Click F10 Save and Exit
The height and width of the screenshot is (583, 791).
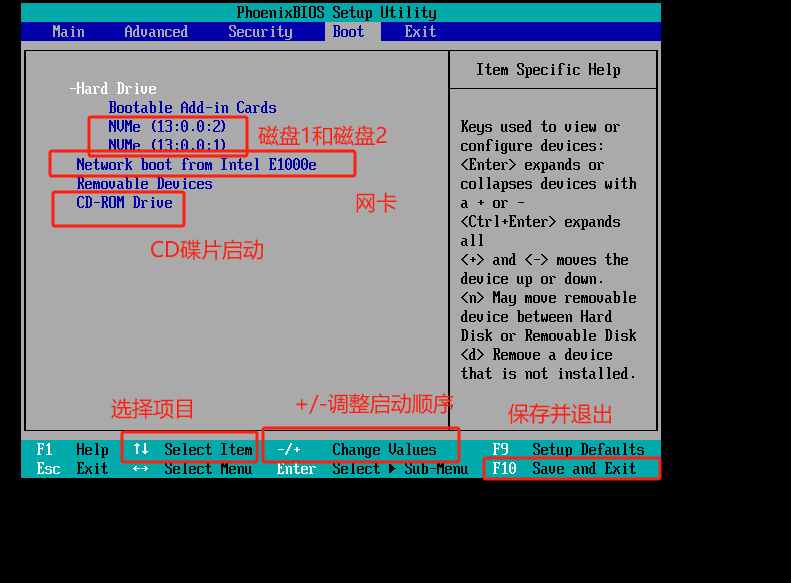(x=564, y=469)
